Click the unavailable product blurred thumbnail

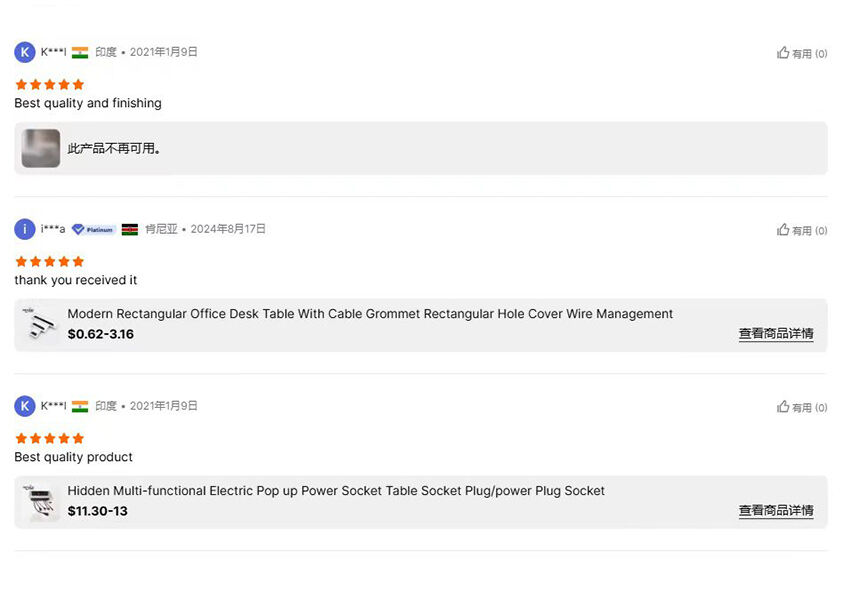(x=41, y=148)
